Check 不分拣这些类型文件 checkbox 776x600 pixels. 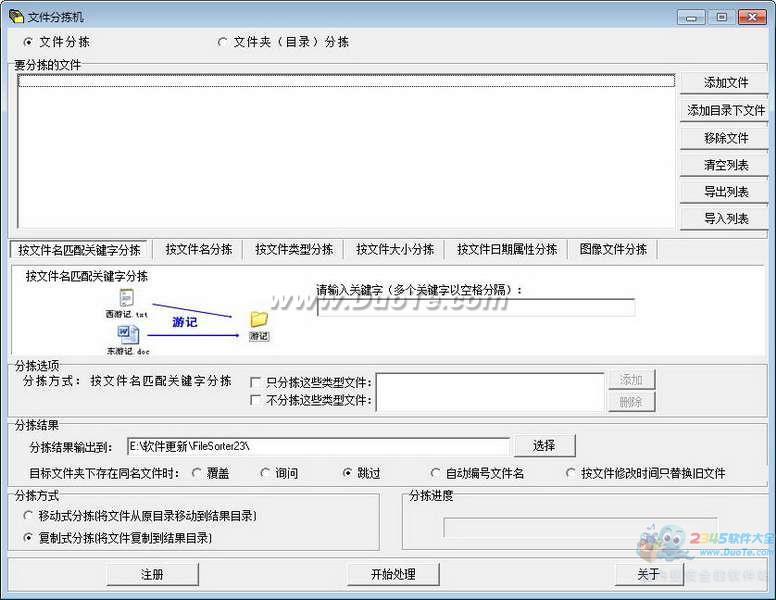pyautogui.click(x=255, y=400)
